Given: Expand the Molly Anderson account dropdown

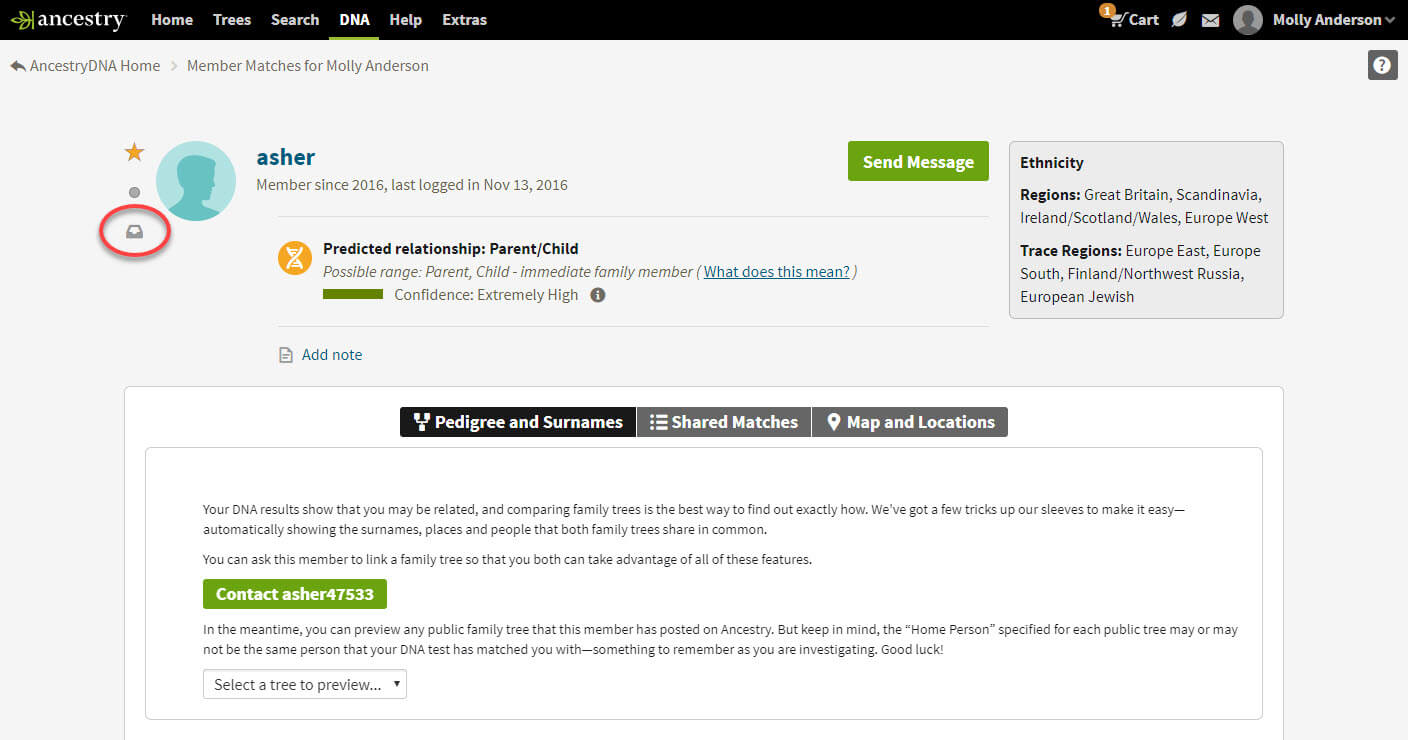Looking at the screenshot, I should 1333,20.
